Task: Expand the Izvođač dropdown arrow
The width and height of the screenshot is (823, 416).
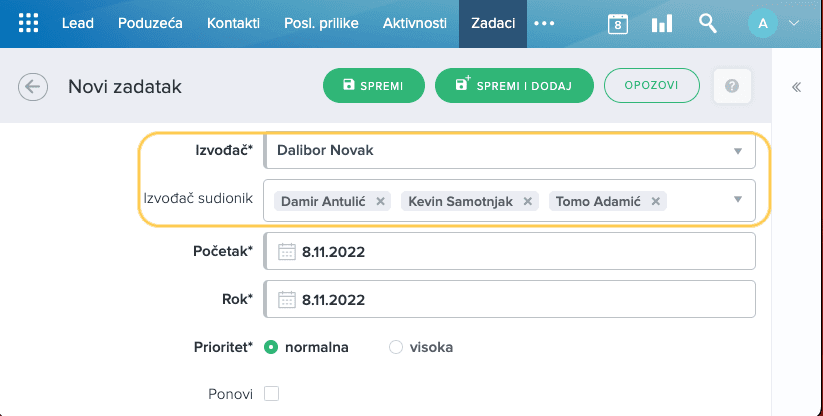Action: [x=737, y=151]
